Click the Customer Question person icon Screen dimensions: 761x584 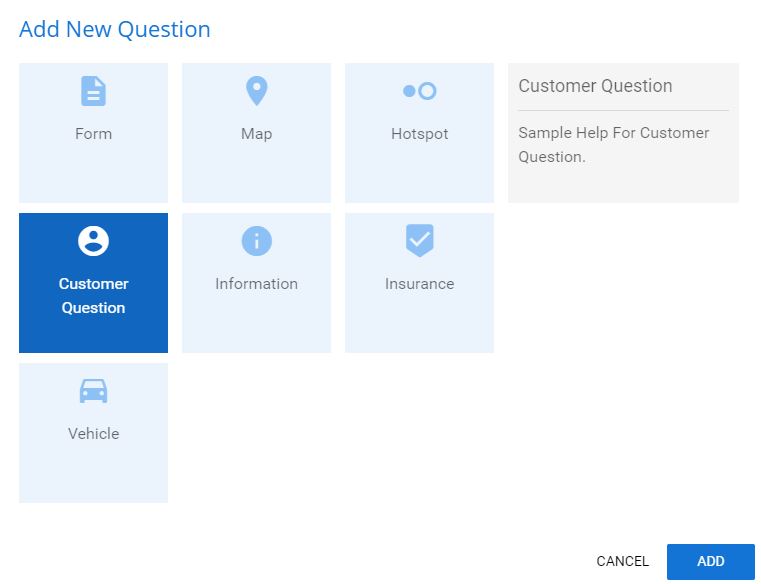tap(93, 241)
